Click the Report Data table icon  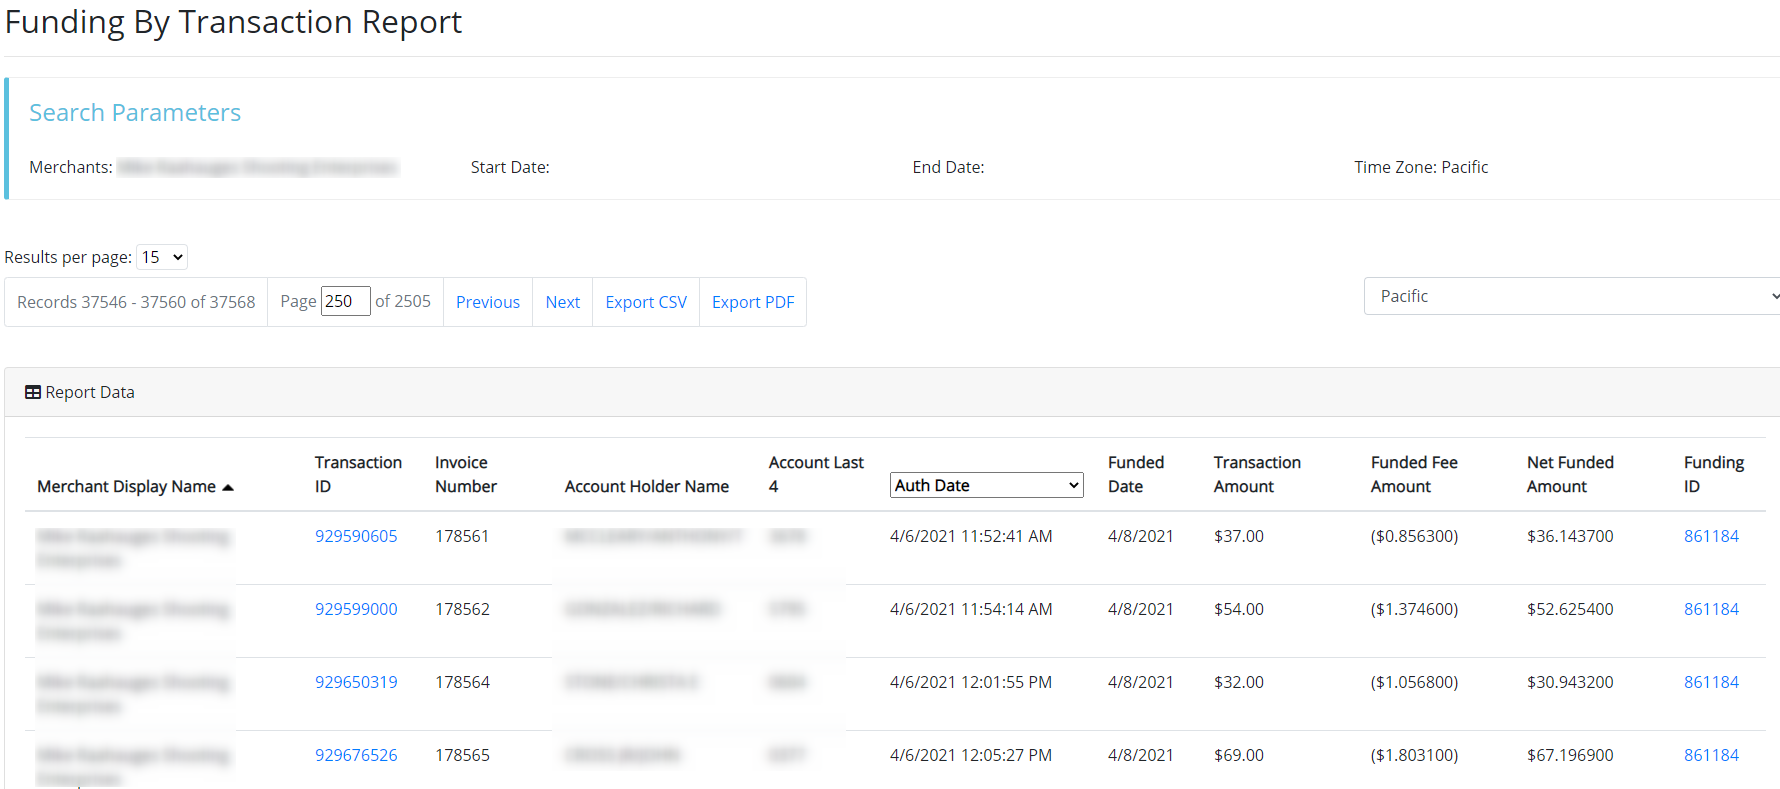coord(33,392)
